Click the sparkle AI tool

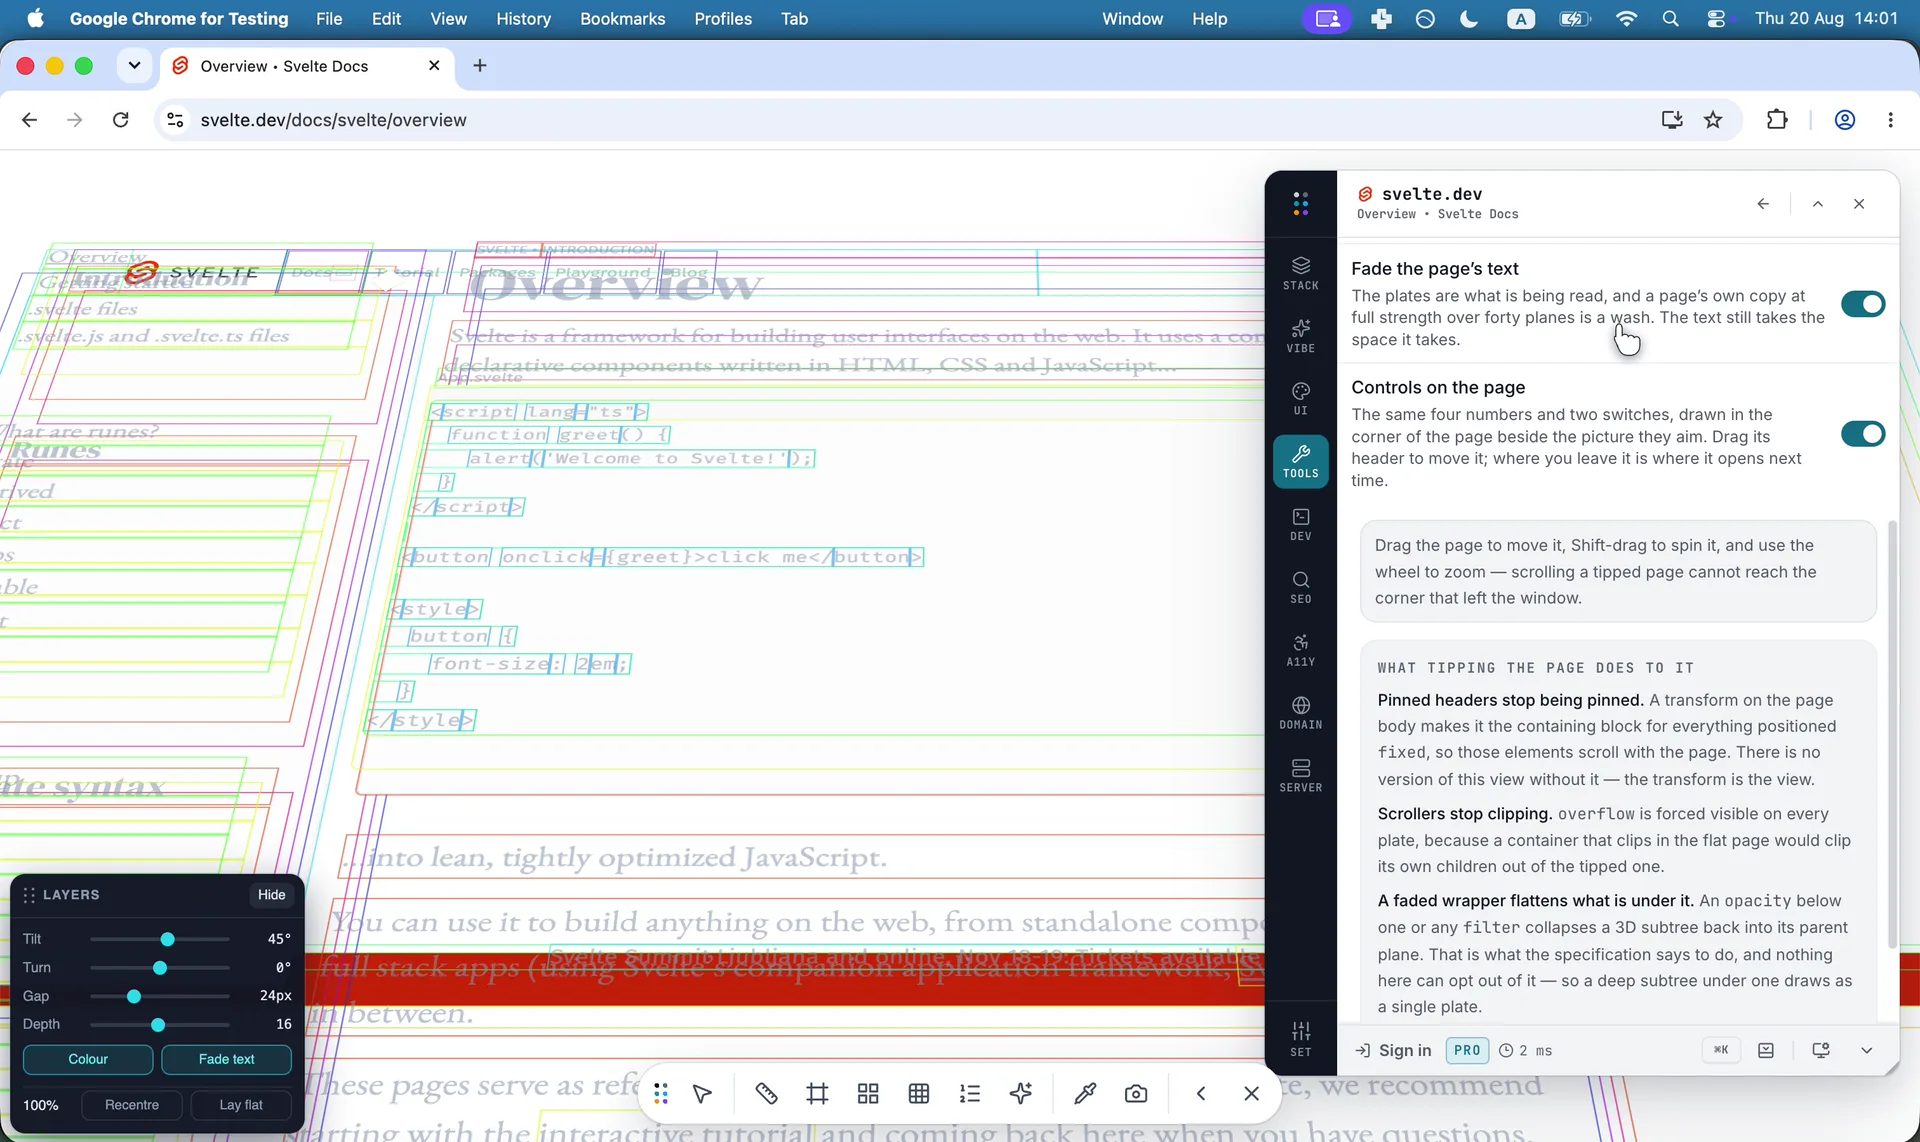coord(1021,1094)
